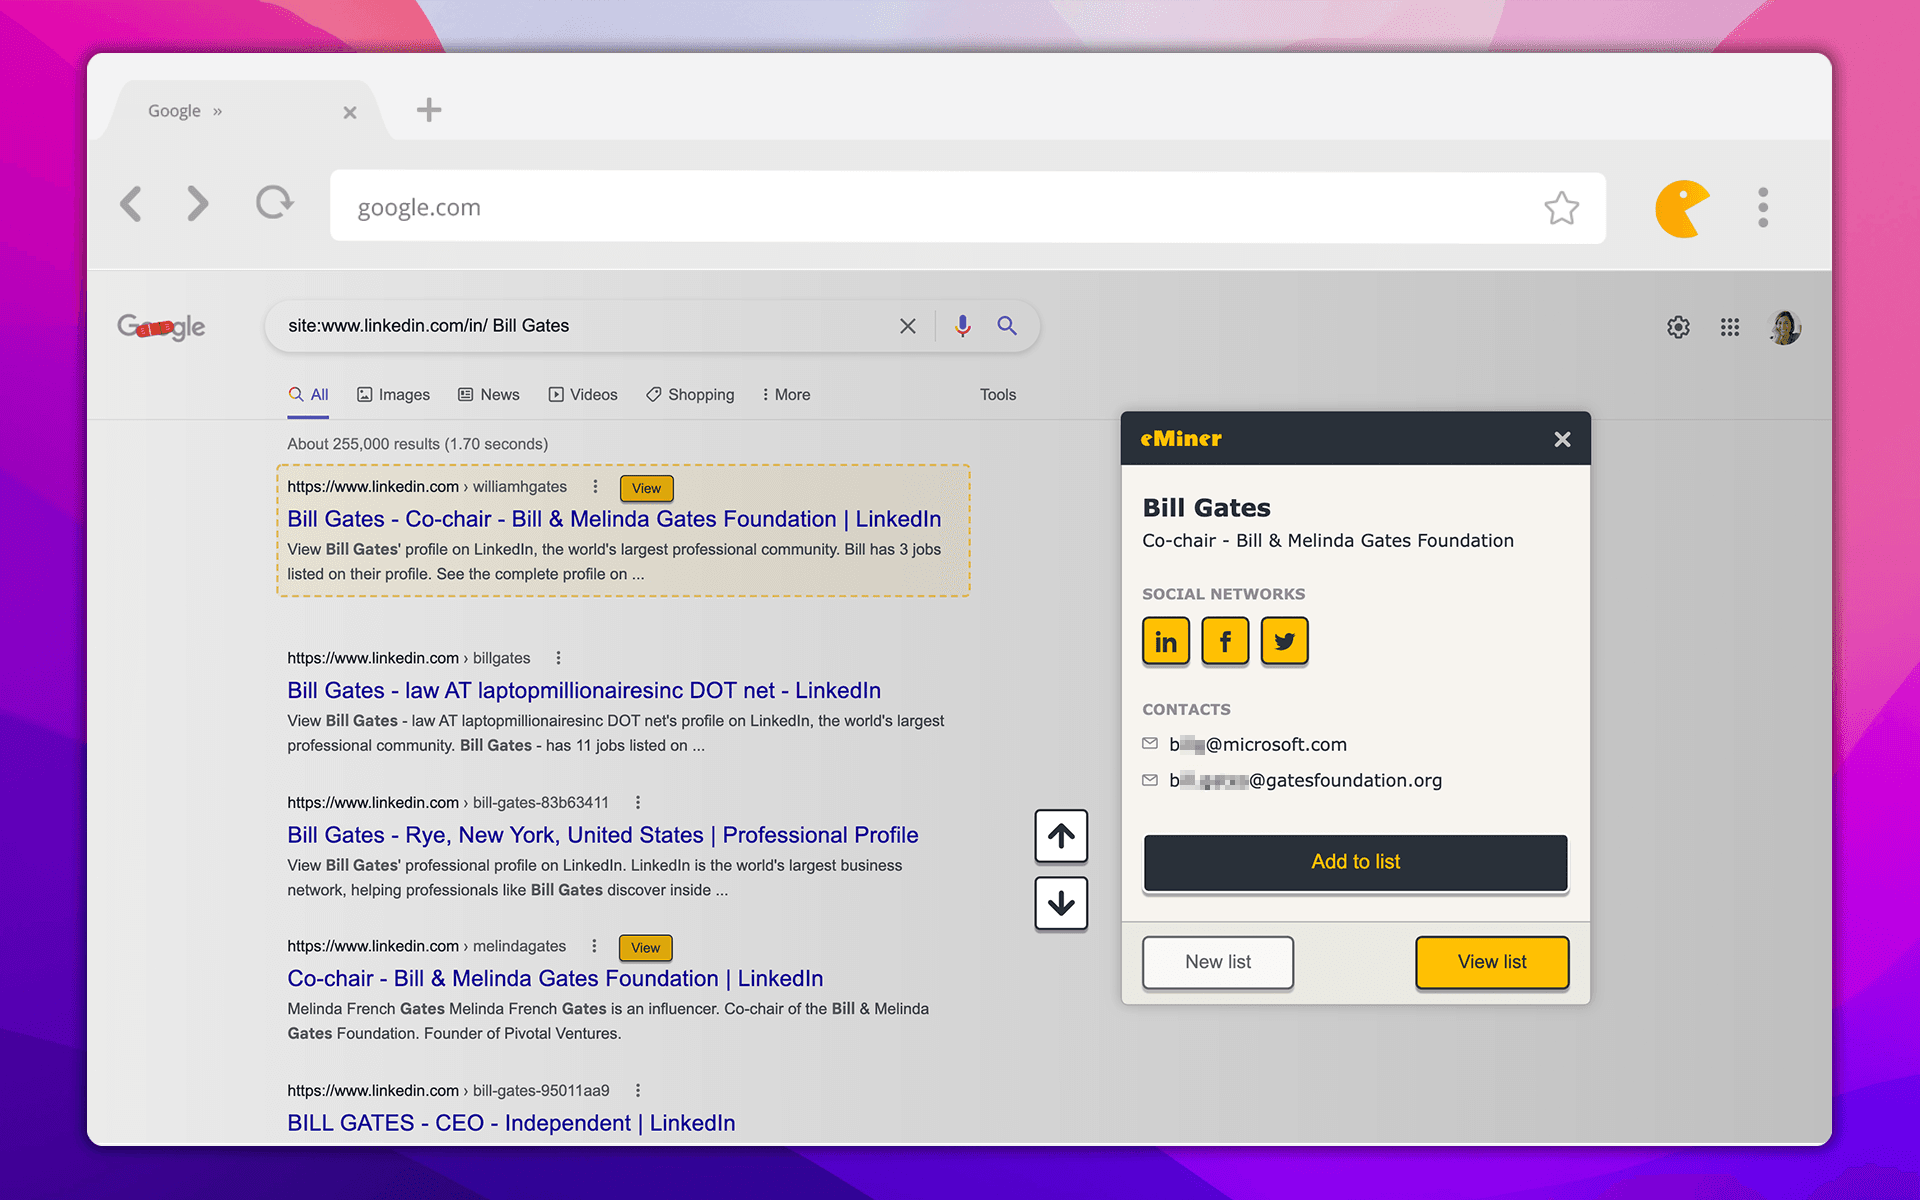Open LinkedIn profile icon in eMiner panel
The height and width of the screenshot is (1200, 1920).
coord(1165,641)
